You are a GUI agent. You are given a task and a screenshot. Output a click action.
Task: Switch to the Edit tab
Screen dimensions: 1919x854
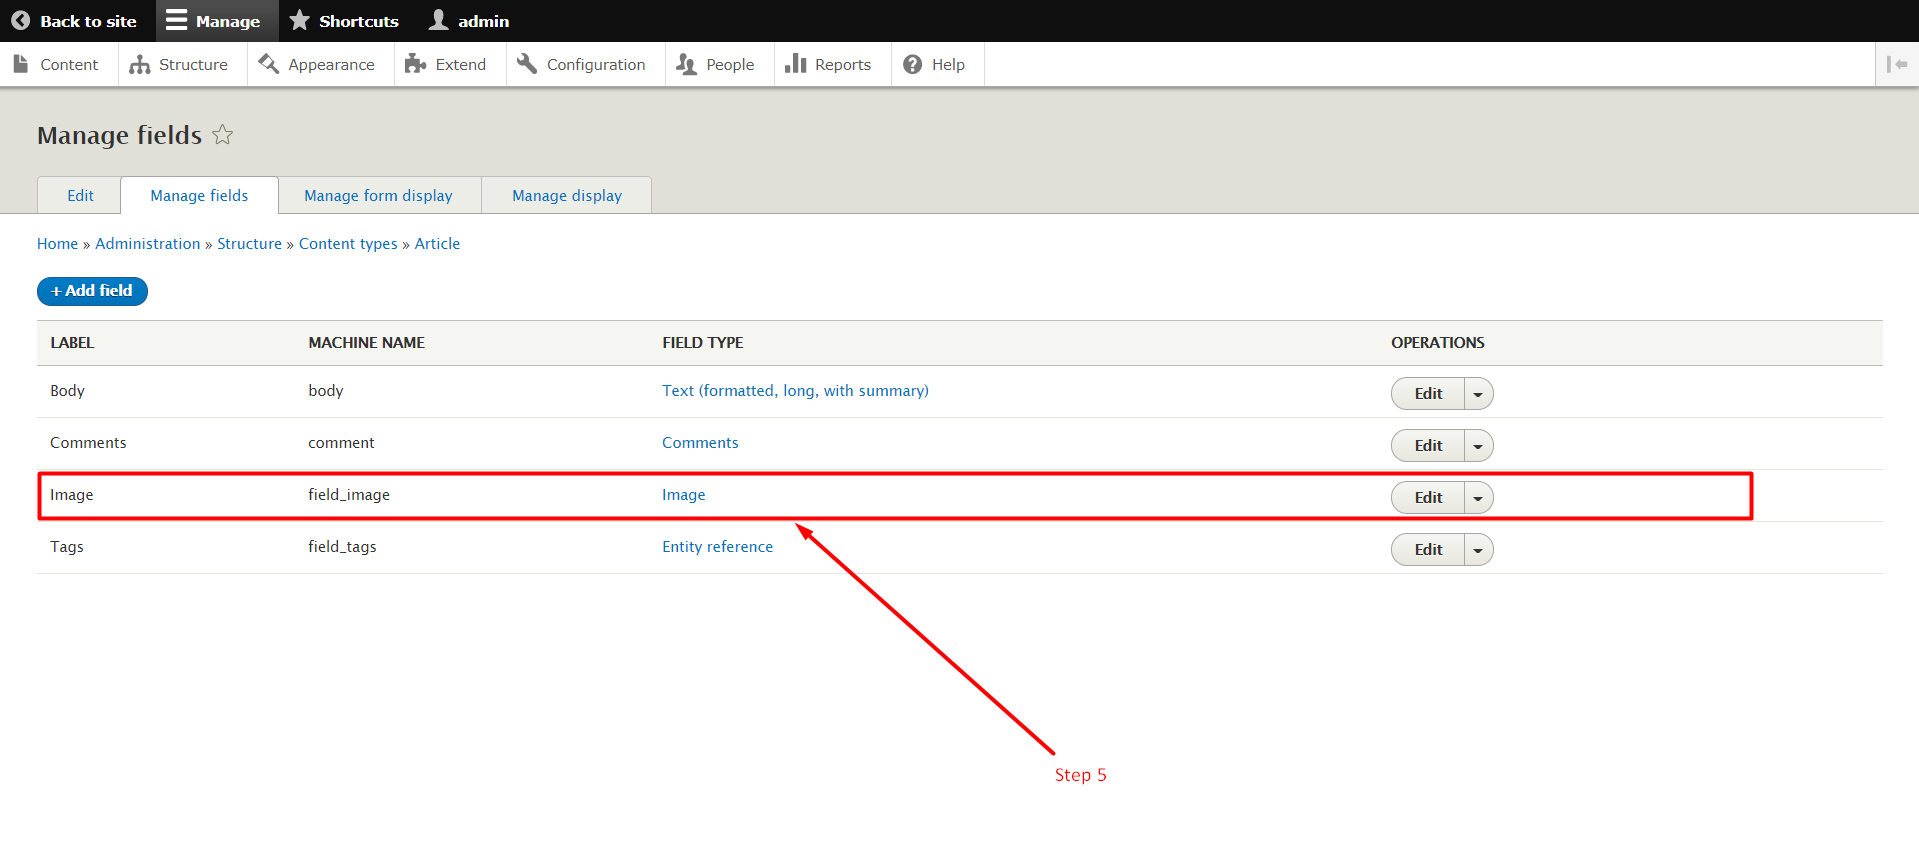coord(80,196)
